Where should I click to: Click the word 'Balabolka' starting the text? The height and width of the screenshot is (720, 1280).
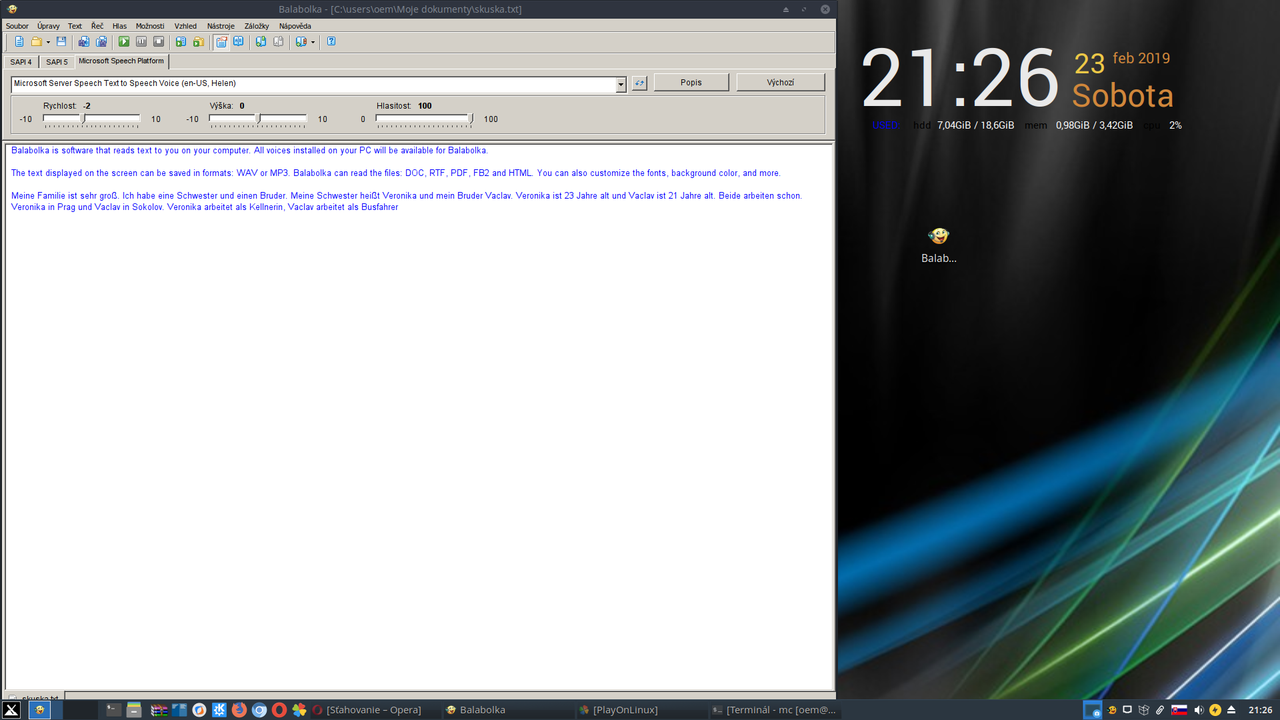point(30,151)
